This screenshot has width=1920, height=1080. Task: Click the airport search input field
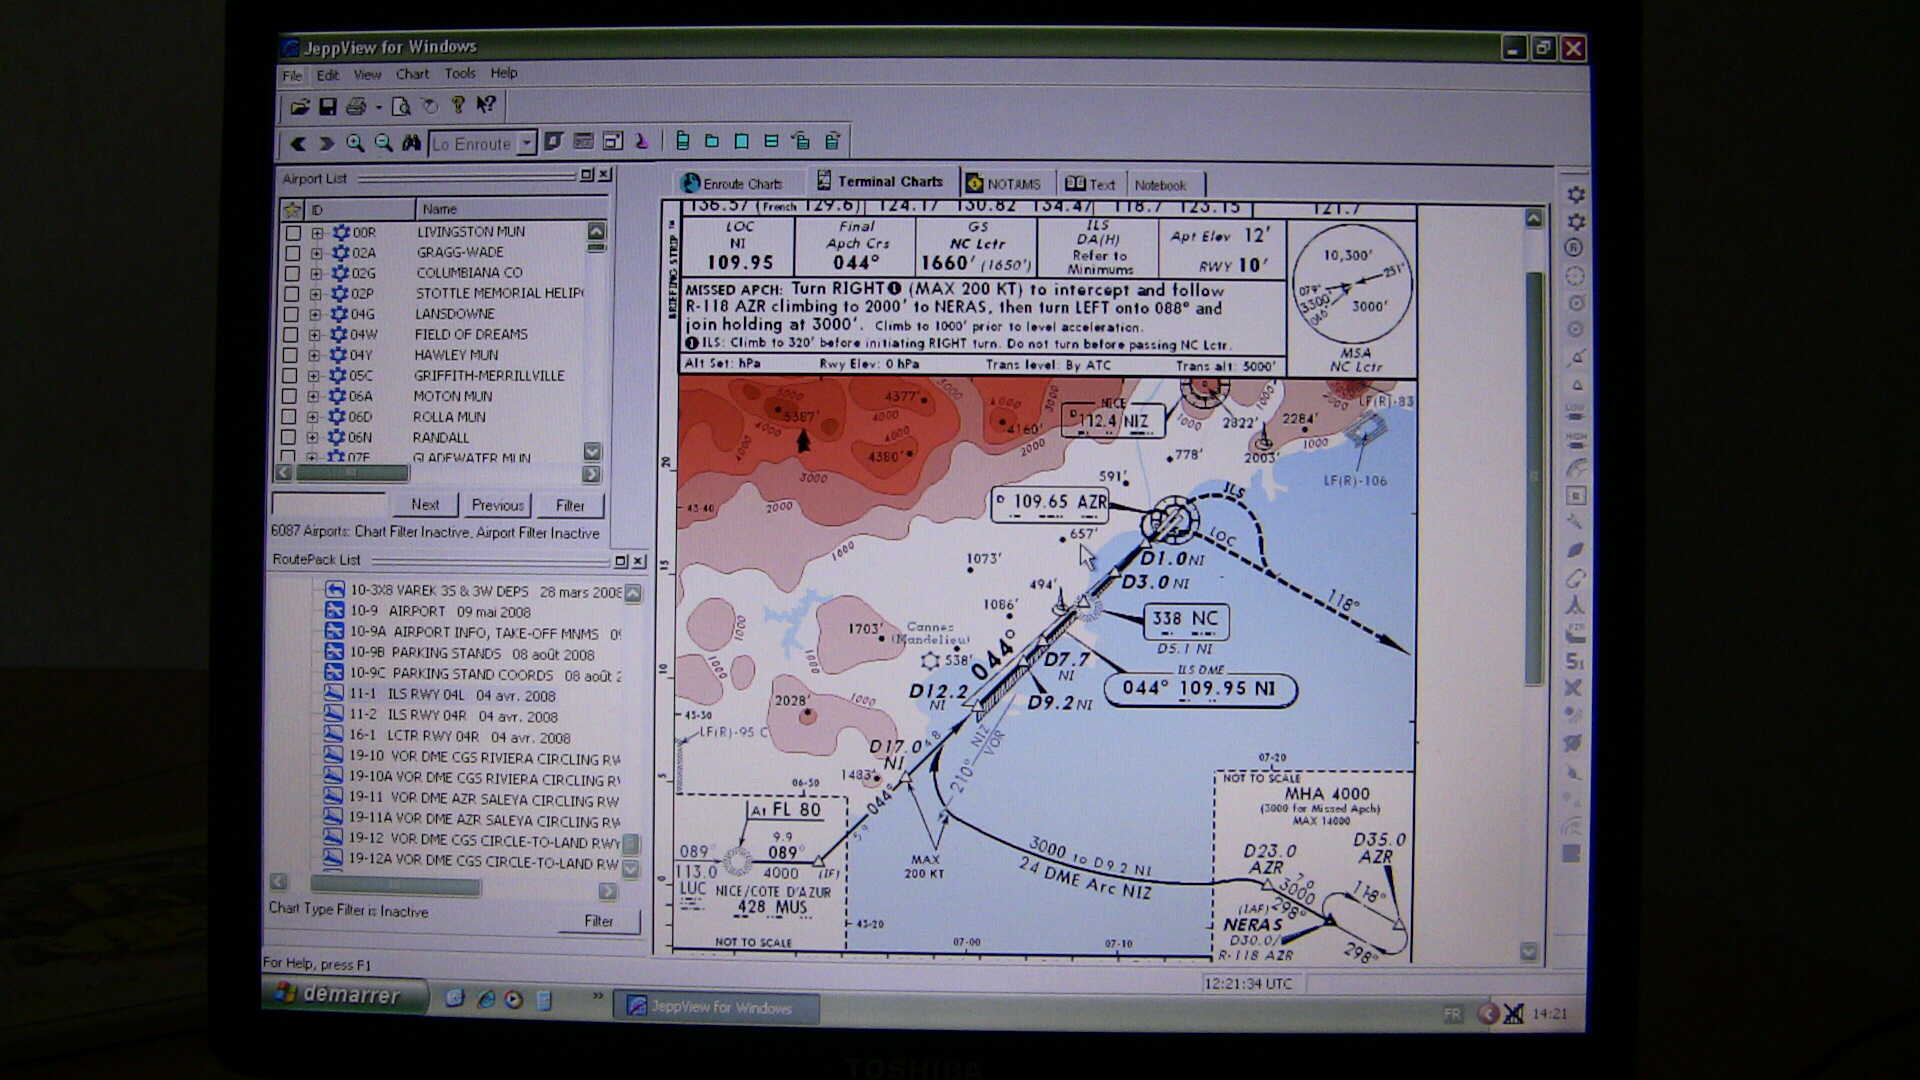[328, 504]
